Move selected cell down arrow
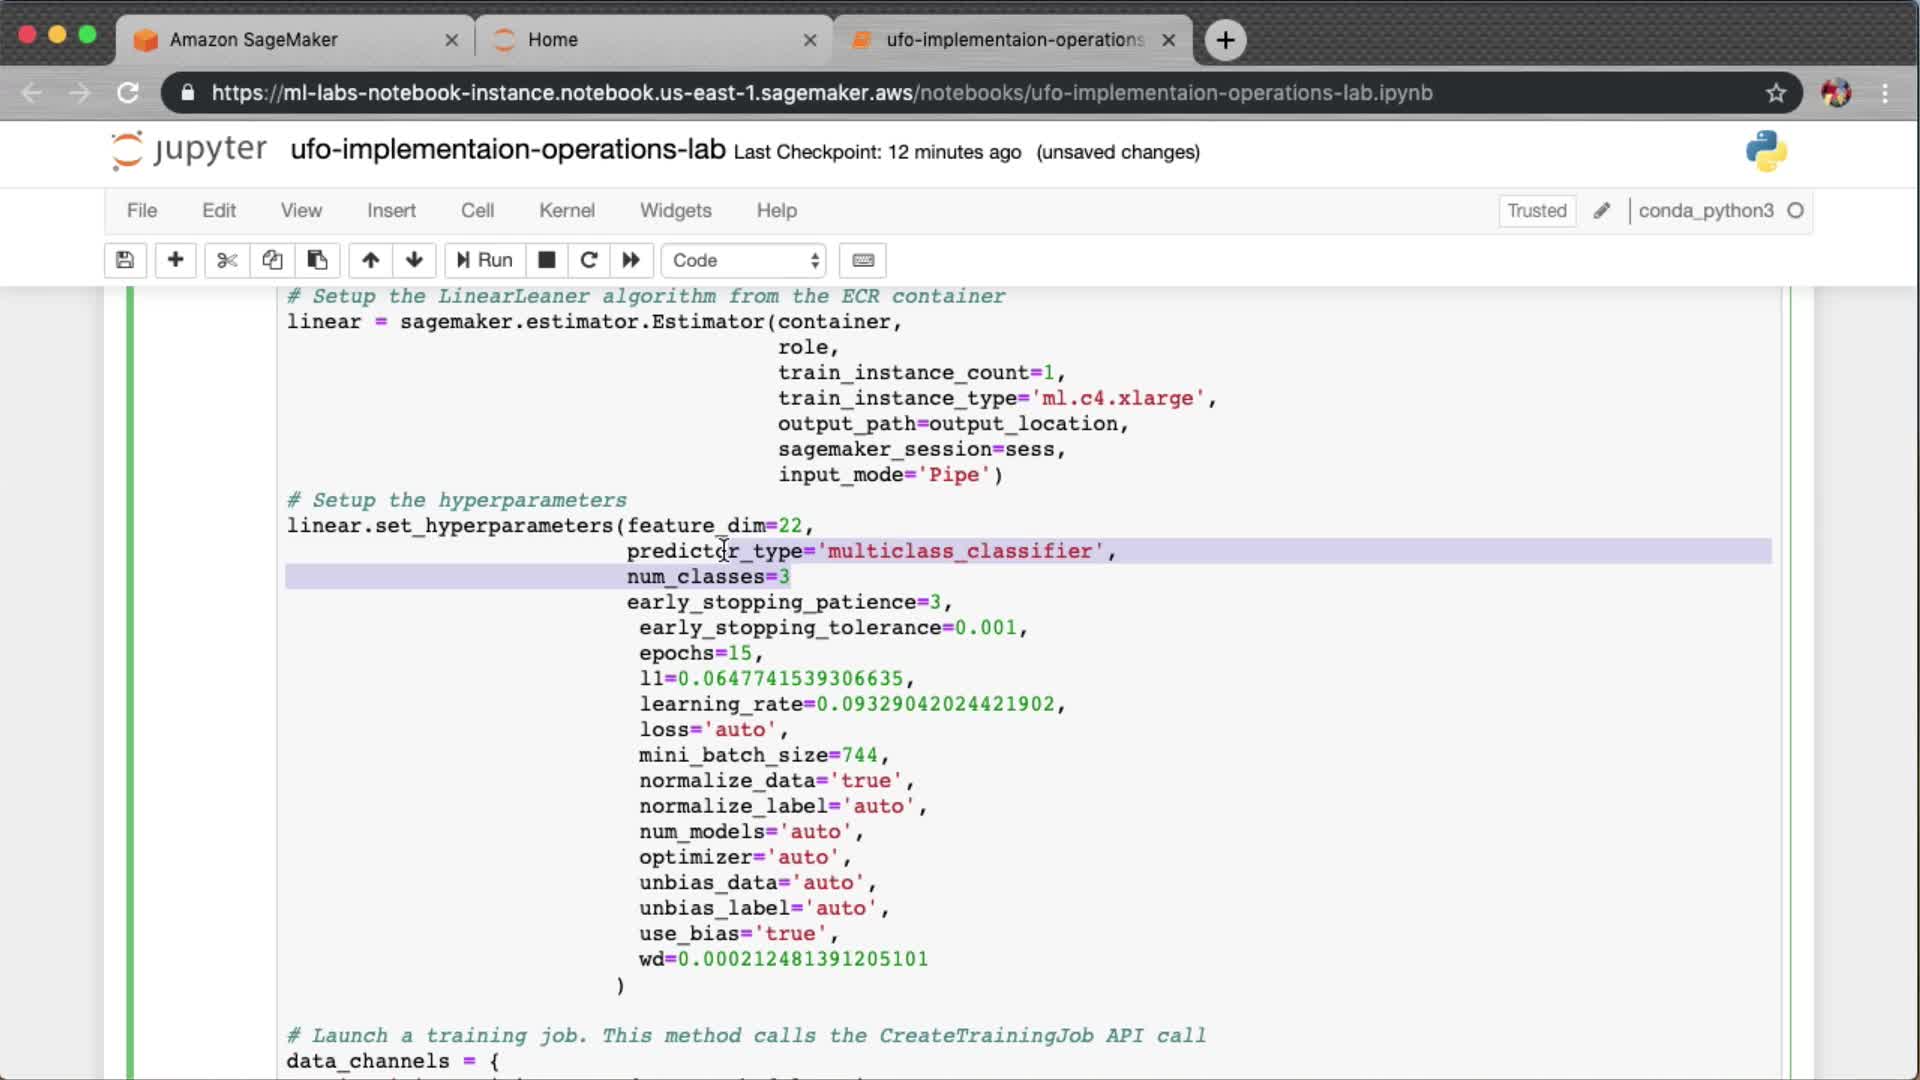This screenshot has width=1920, height=1080. (414, 260)
